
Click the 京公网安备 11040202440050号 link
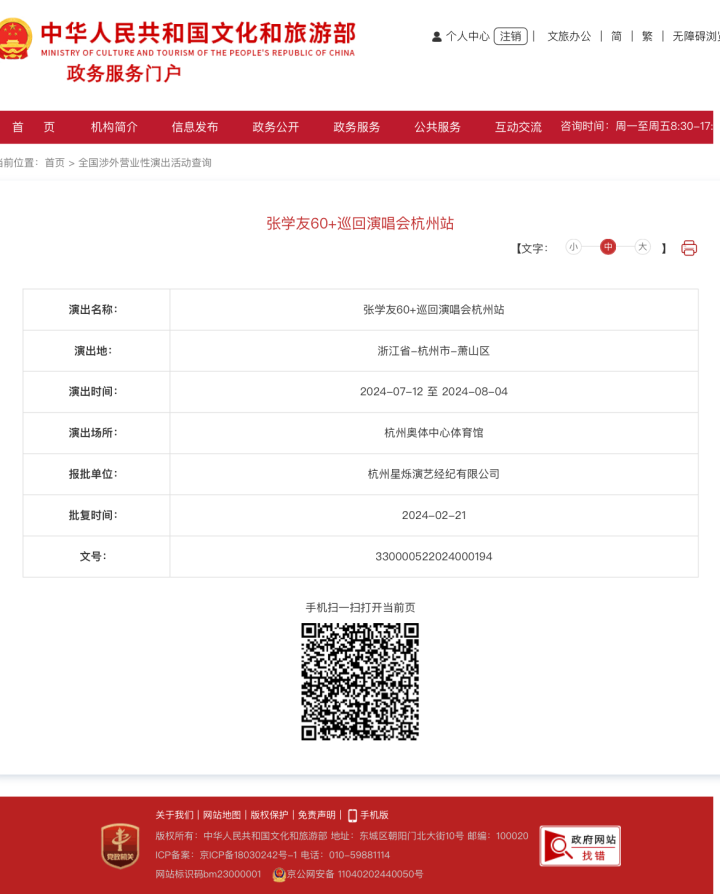pyautogui.click(x=355, y=874)
